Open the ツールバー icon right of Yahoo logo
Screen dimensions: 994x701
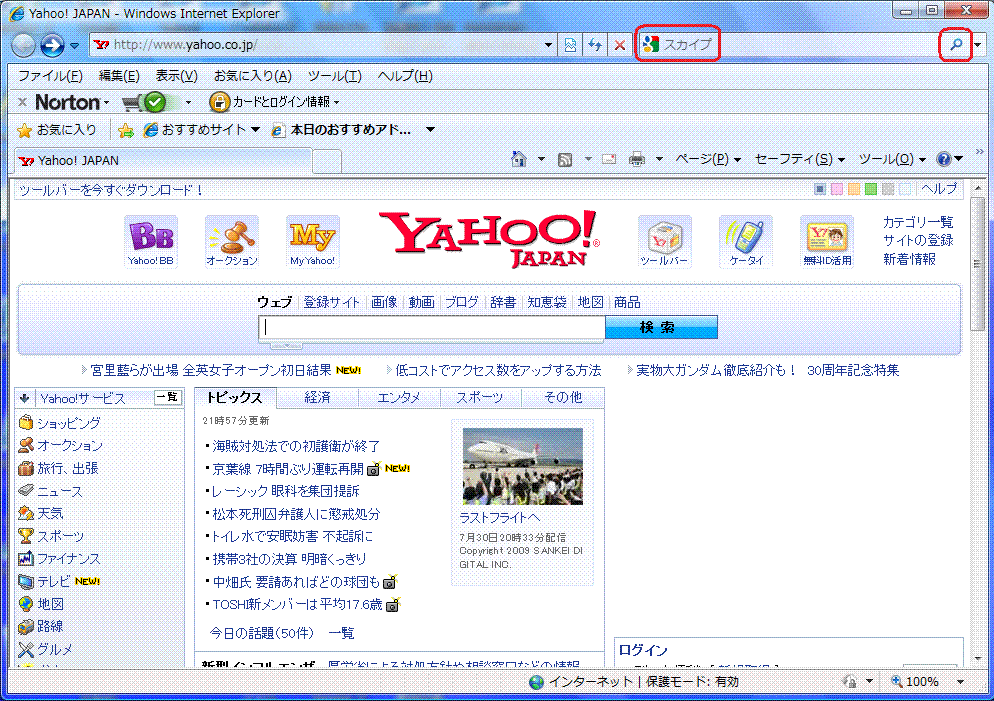click(x=664, y=241)
